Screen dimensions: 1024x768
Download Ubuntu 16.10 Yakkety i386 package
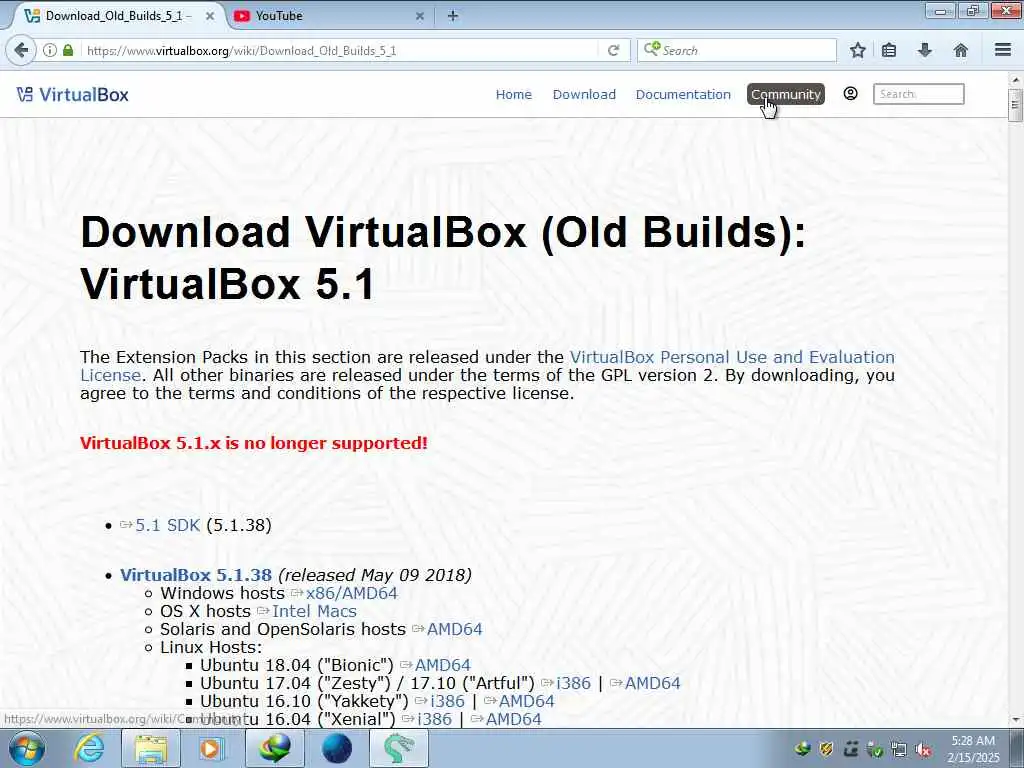(x=447, y=701)
